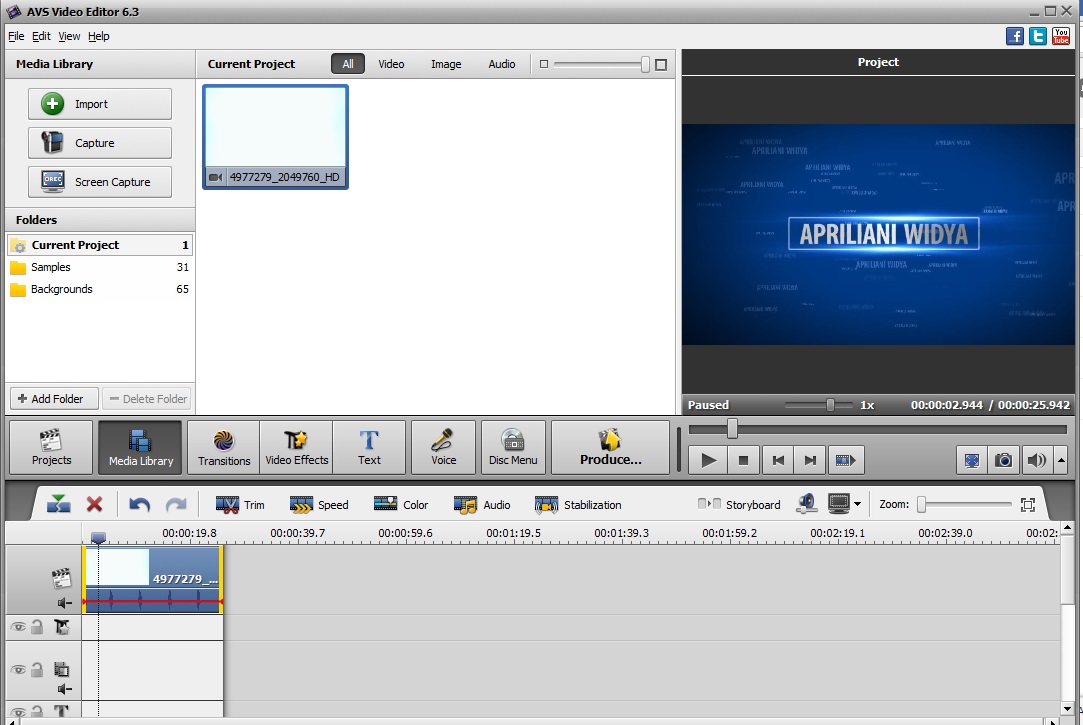Delete selected clip using red X icon
1083x725 pixels.
(94, 505)
